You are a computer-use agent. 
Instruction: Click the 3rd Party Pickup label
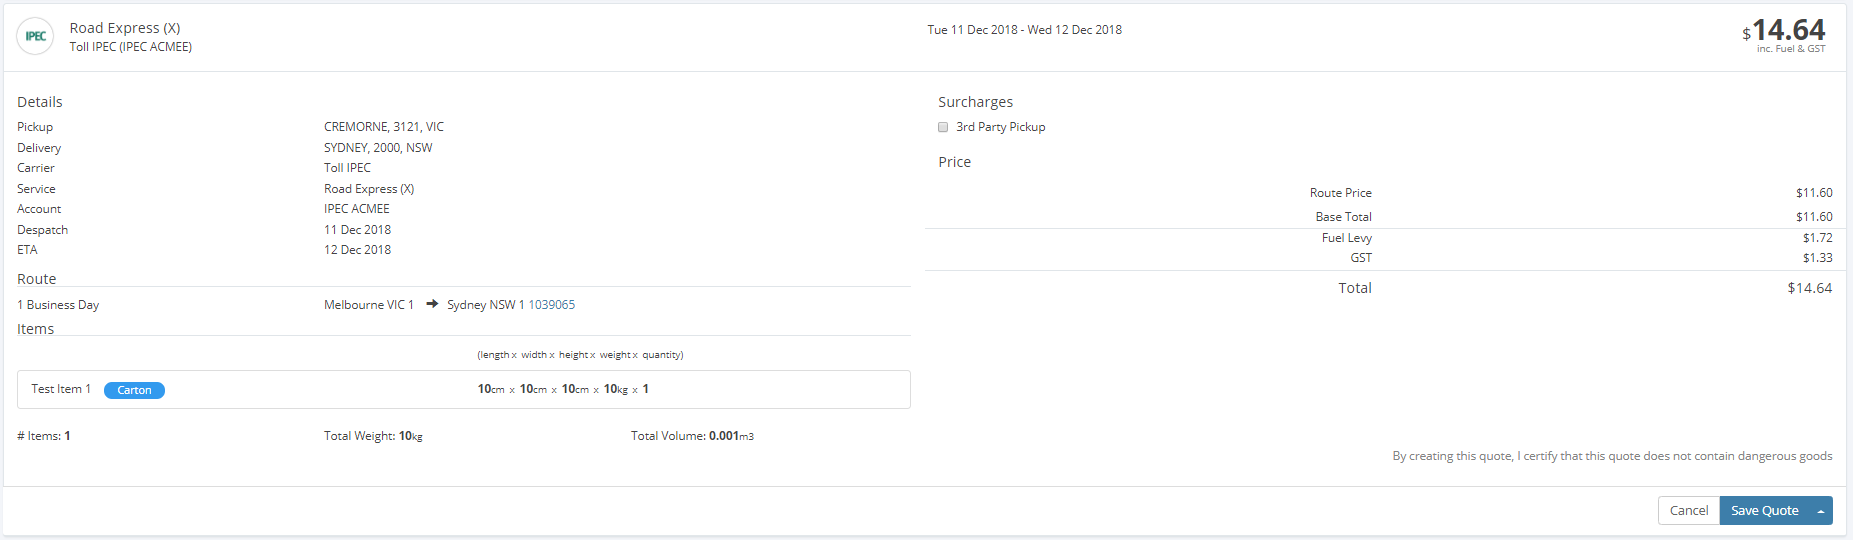click(1001, 127)
